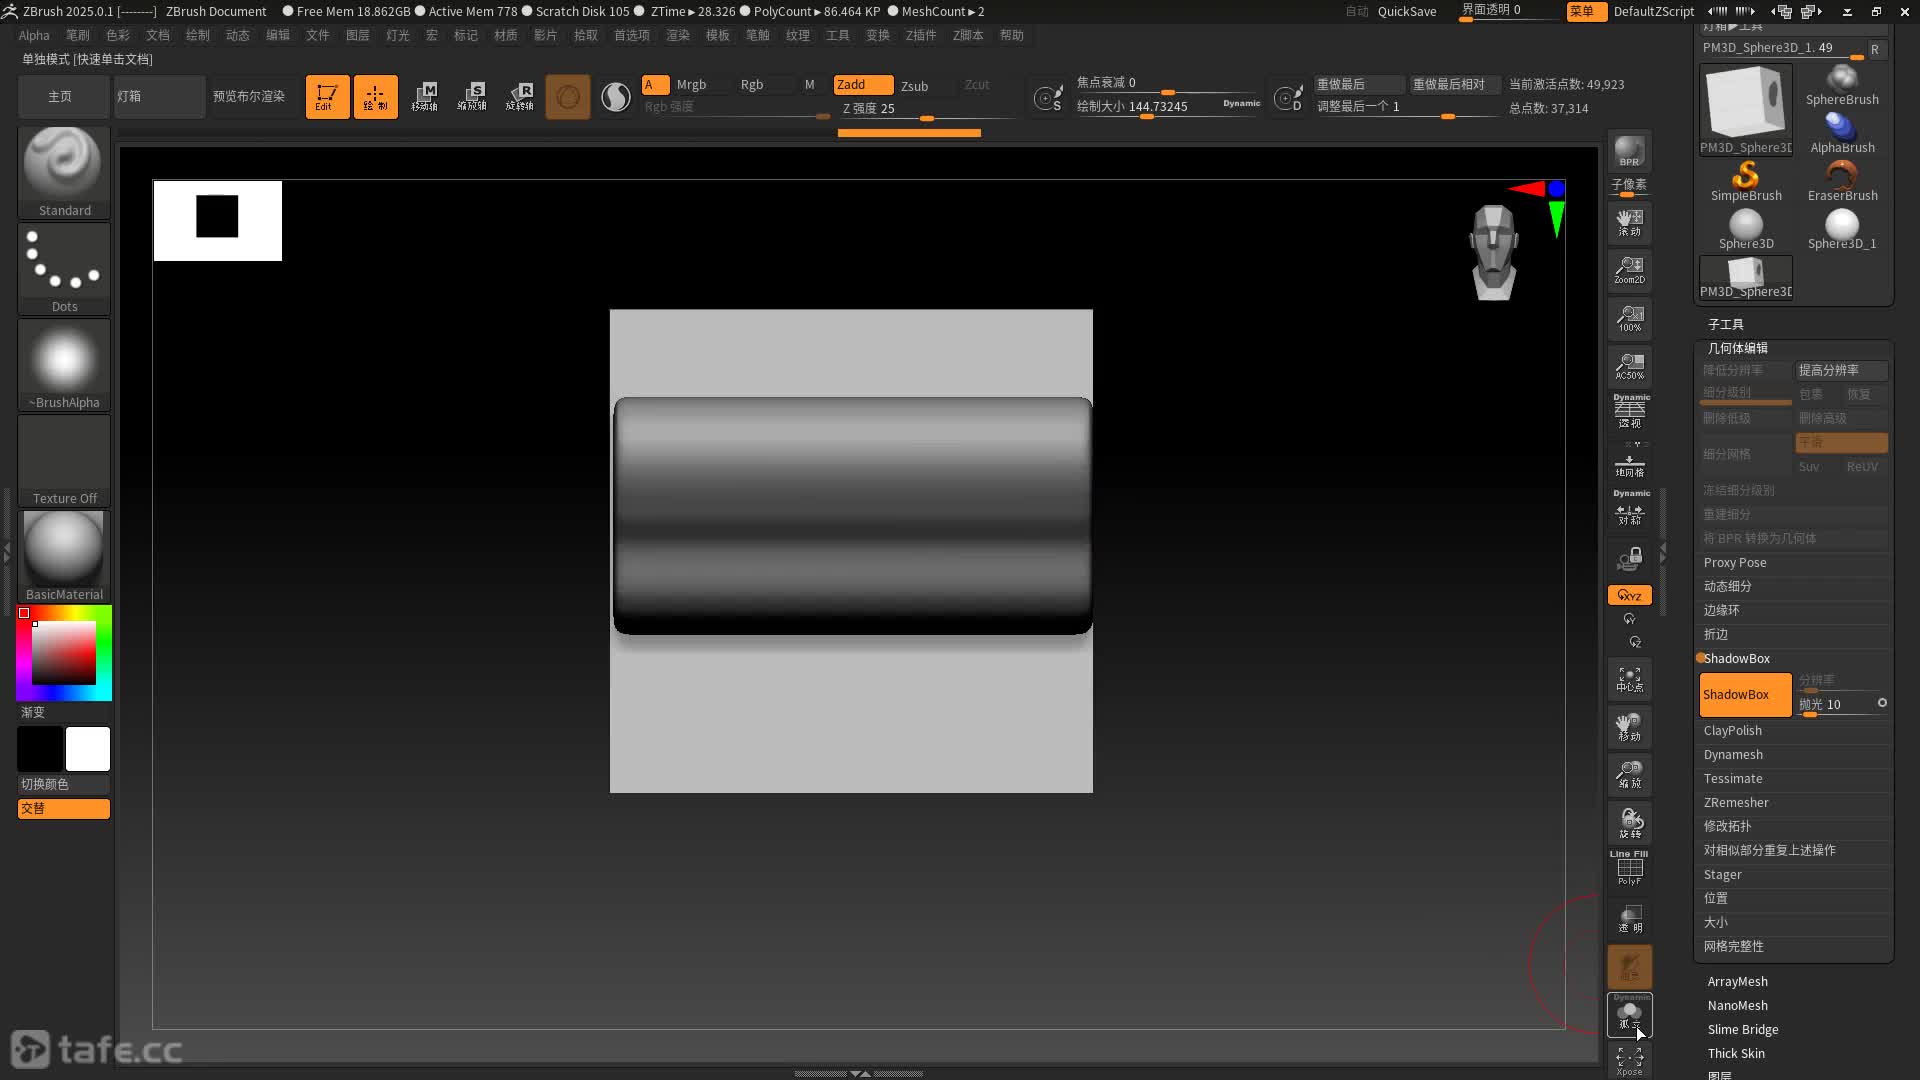Open the Alpha menu
This screenshot has width=1920, height=1080.
pyautogui.click(x=34, y=35)
